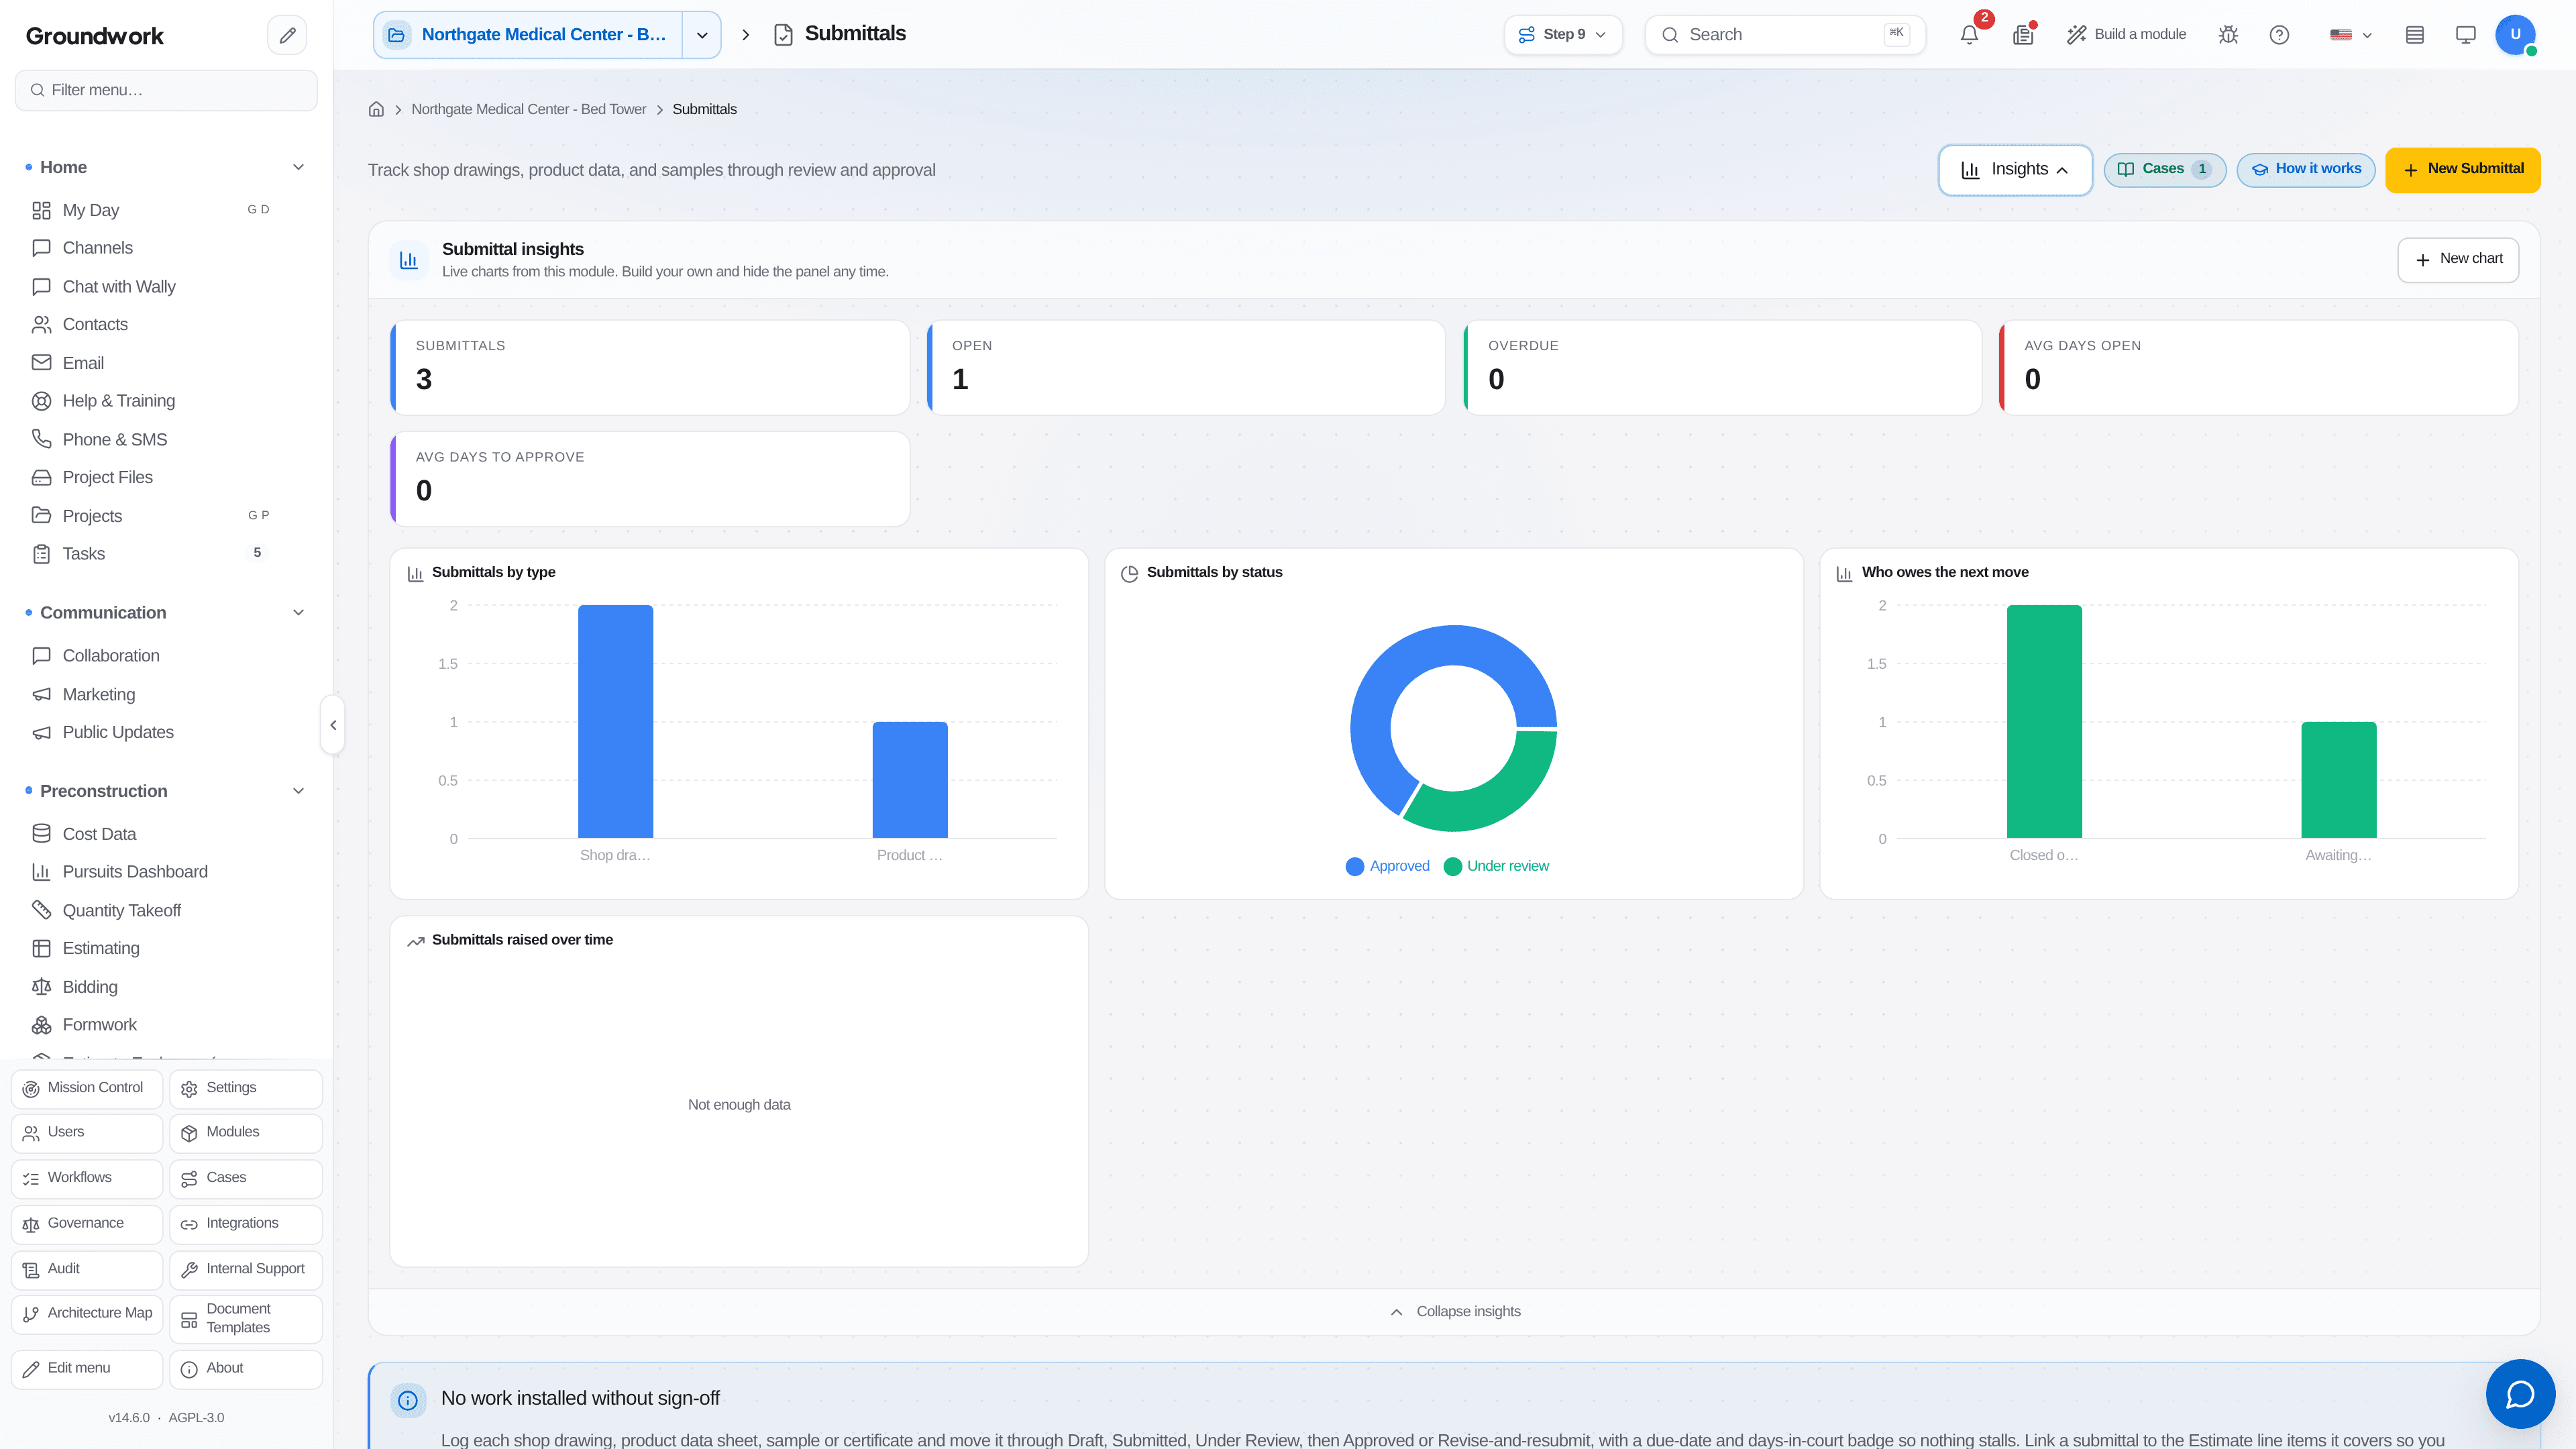This screenshot has width=2576, height=1449.
Task: Collapse the Preconstruction menu section
Action: [x=298, y=791]
